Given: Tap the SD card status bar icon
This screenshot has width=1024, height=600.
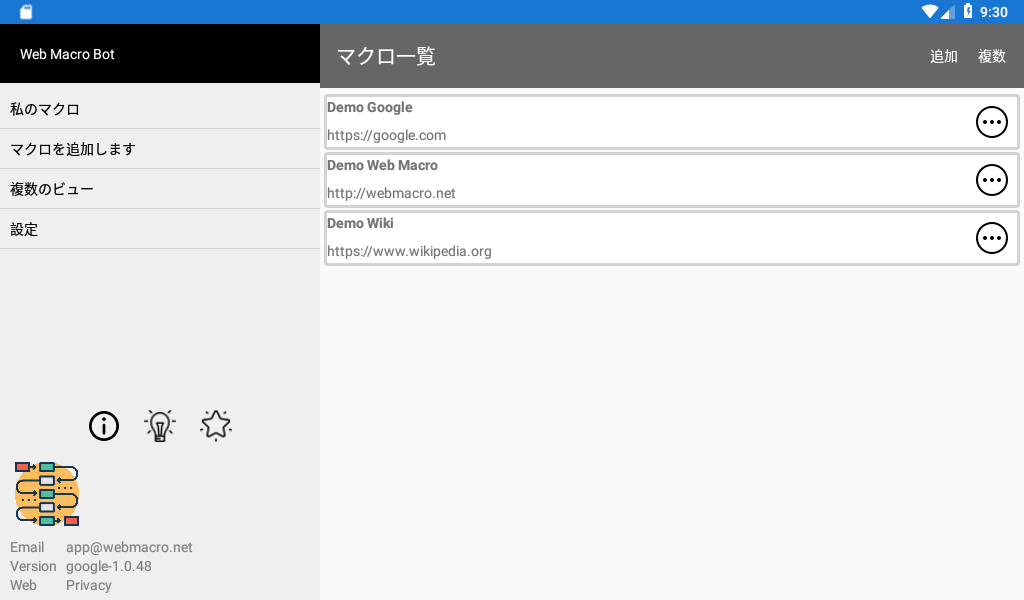Looking at the screenshot, I should click(x=26, y=12).
